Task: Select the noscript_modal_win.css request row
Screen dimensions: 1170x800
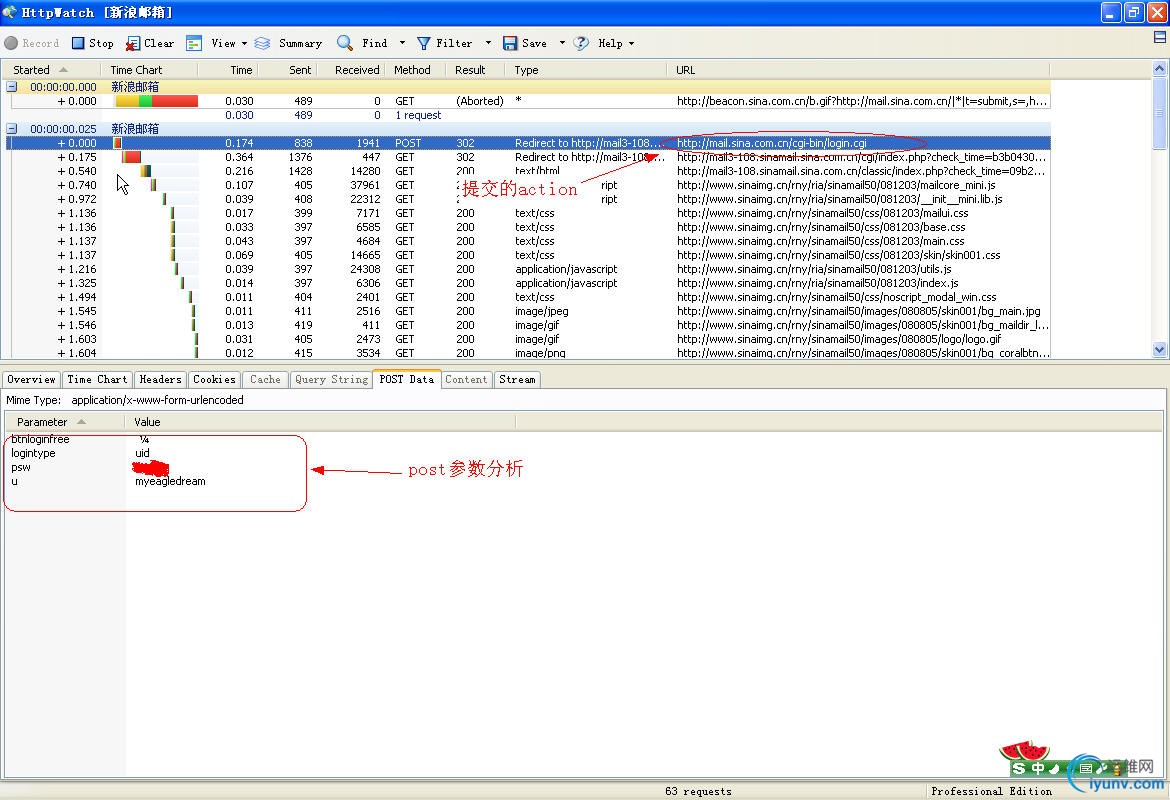Action: click(528, 297)
